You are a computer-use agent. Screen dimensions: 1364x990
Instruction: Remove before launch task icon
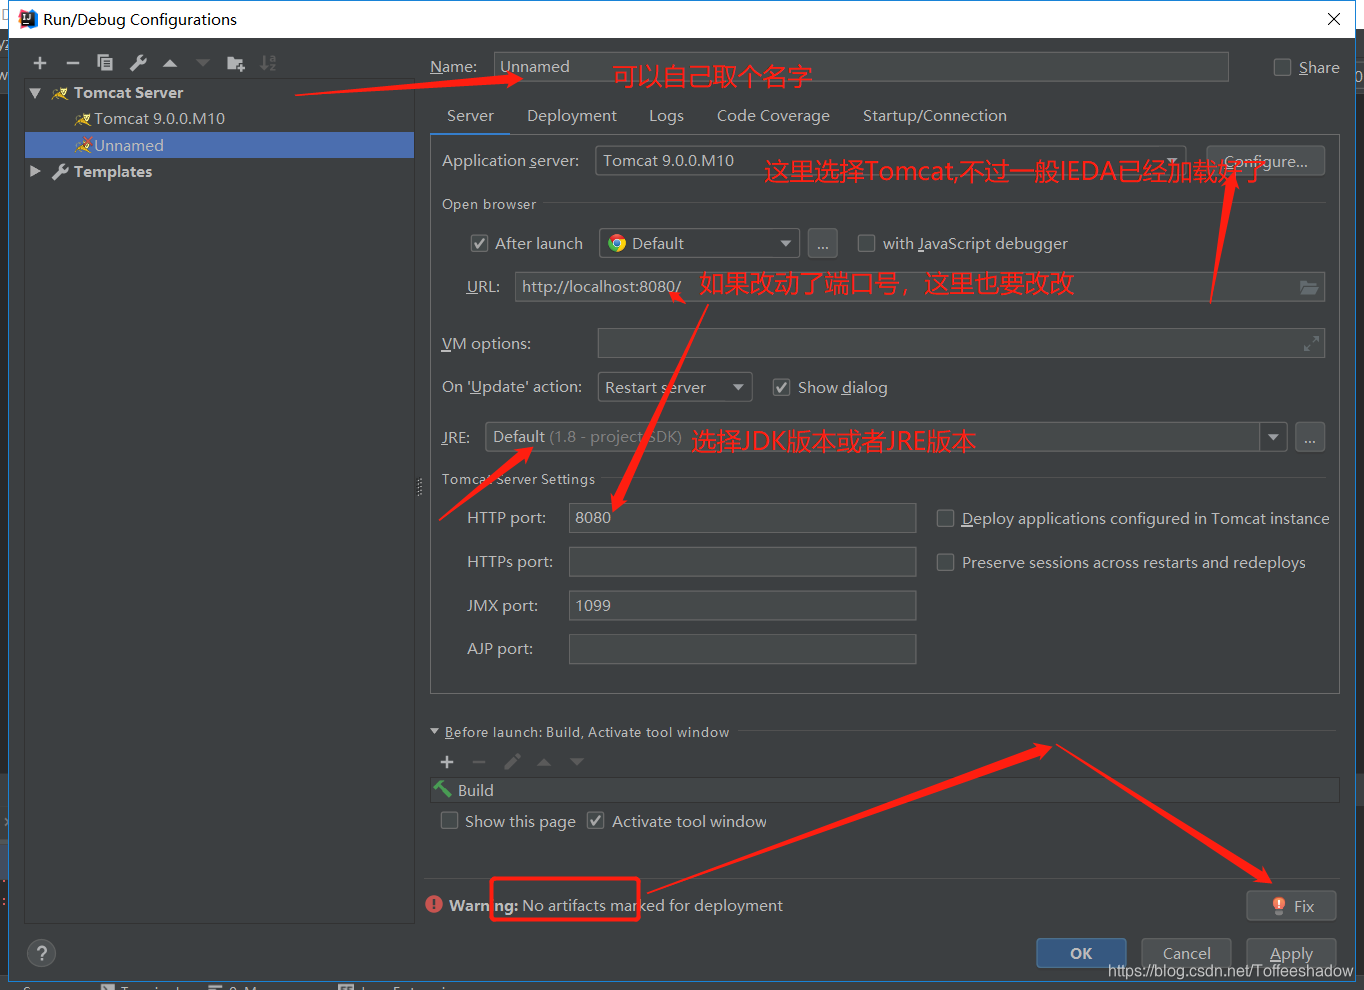pos(479,762)
